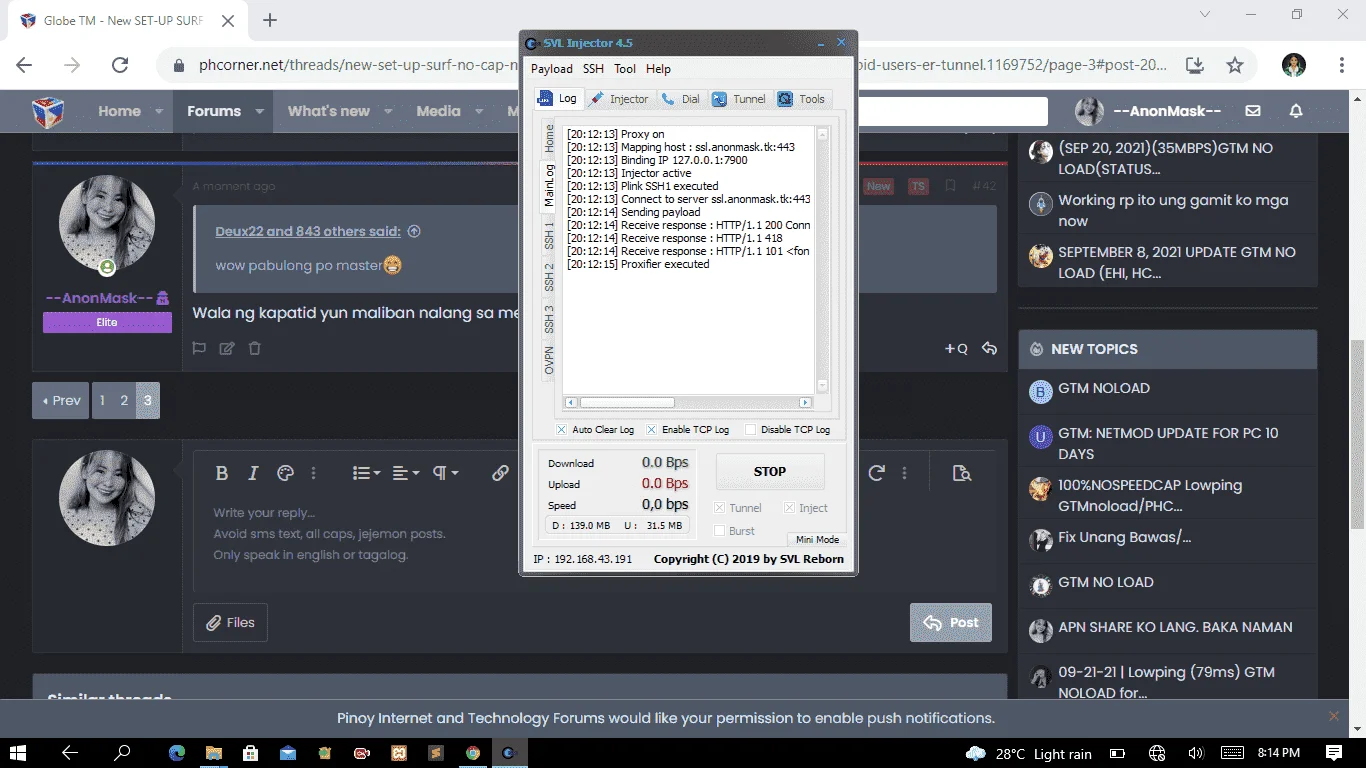The height and width of the screenshot is (768, 1366).
Task: Select the vertical Home log tab
Action: 549,139
